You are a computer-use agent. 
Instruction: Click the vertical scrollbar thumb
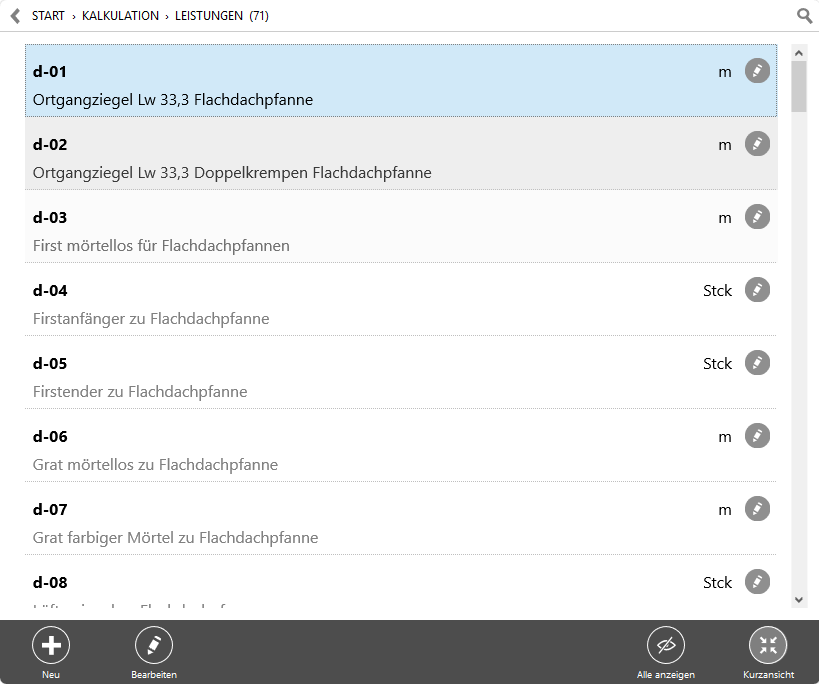pos(798,87)
